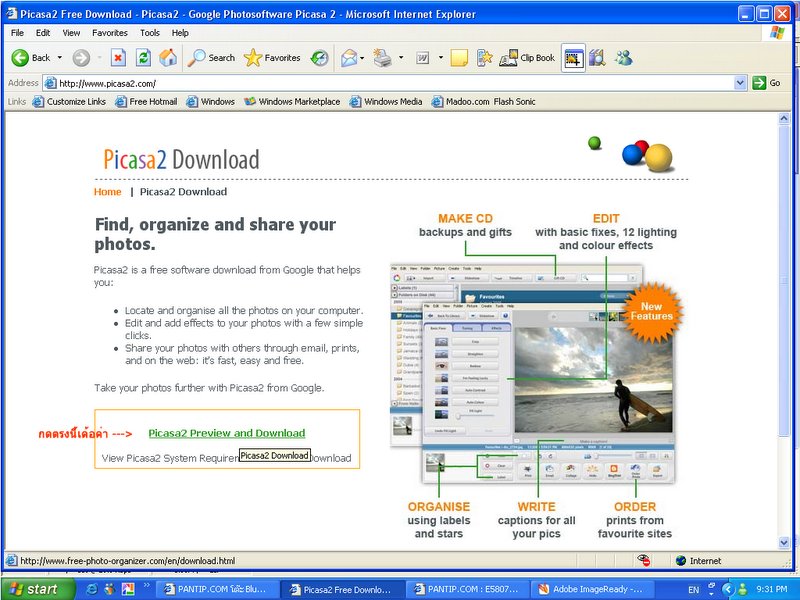Click the orange Home breadcrumb link
The height and width of the screenshot is (600, 800).
(x=108, y=192)
